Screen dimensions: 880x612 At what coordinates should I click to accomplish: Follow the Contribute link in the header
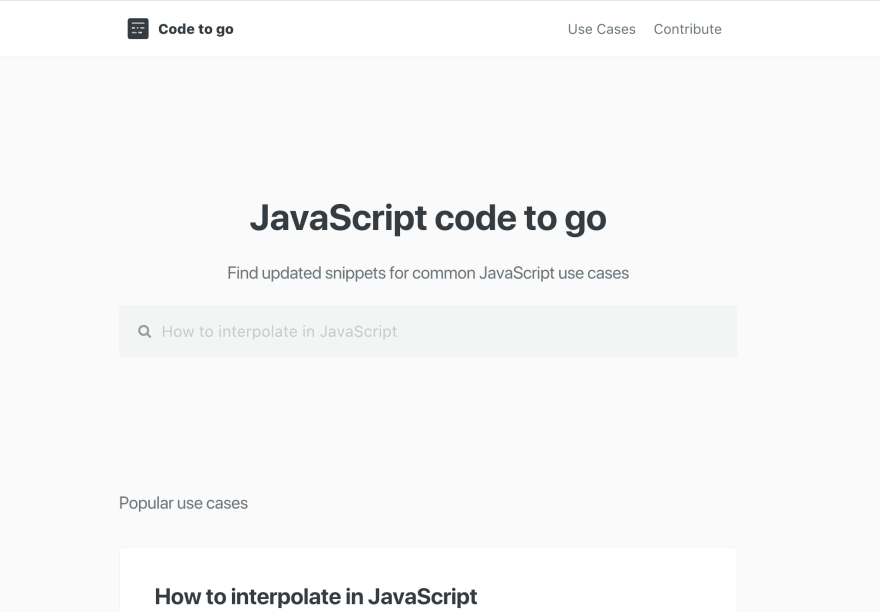click(688, 29)
